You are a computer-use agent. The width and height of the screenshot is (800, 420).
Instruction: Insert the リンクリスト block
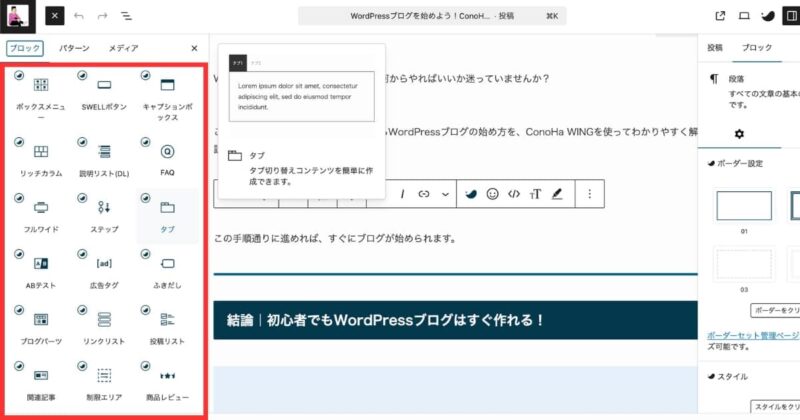tap(104, 327)
